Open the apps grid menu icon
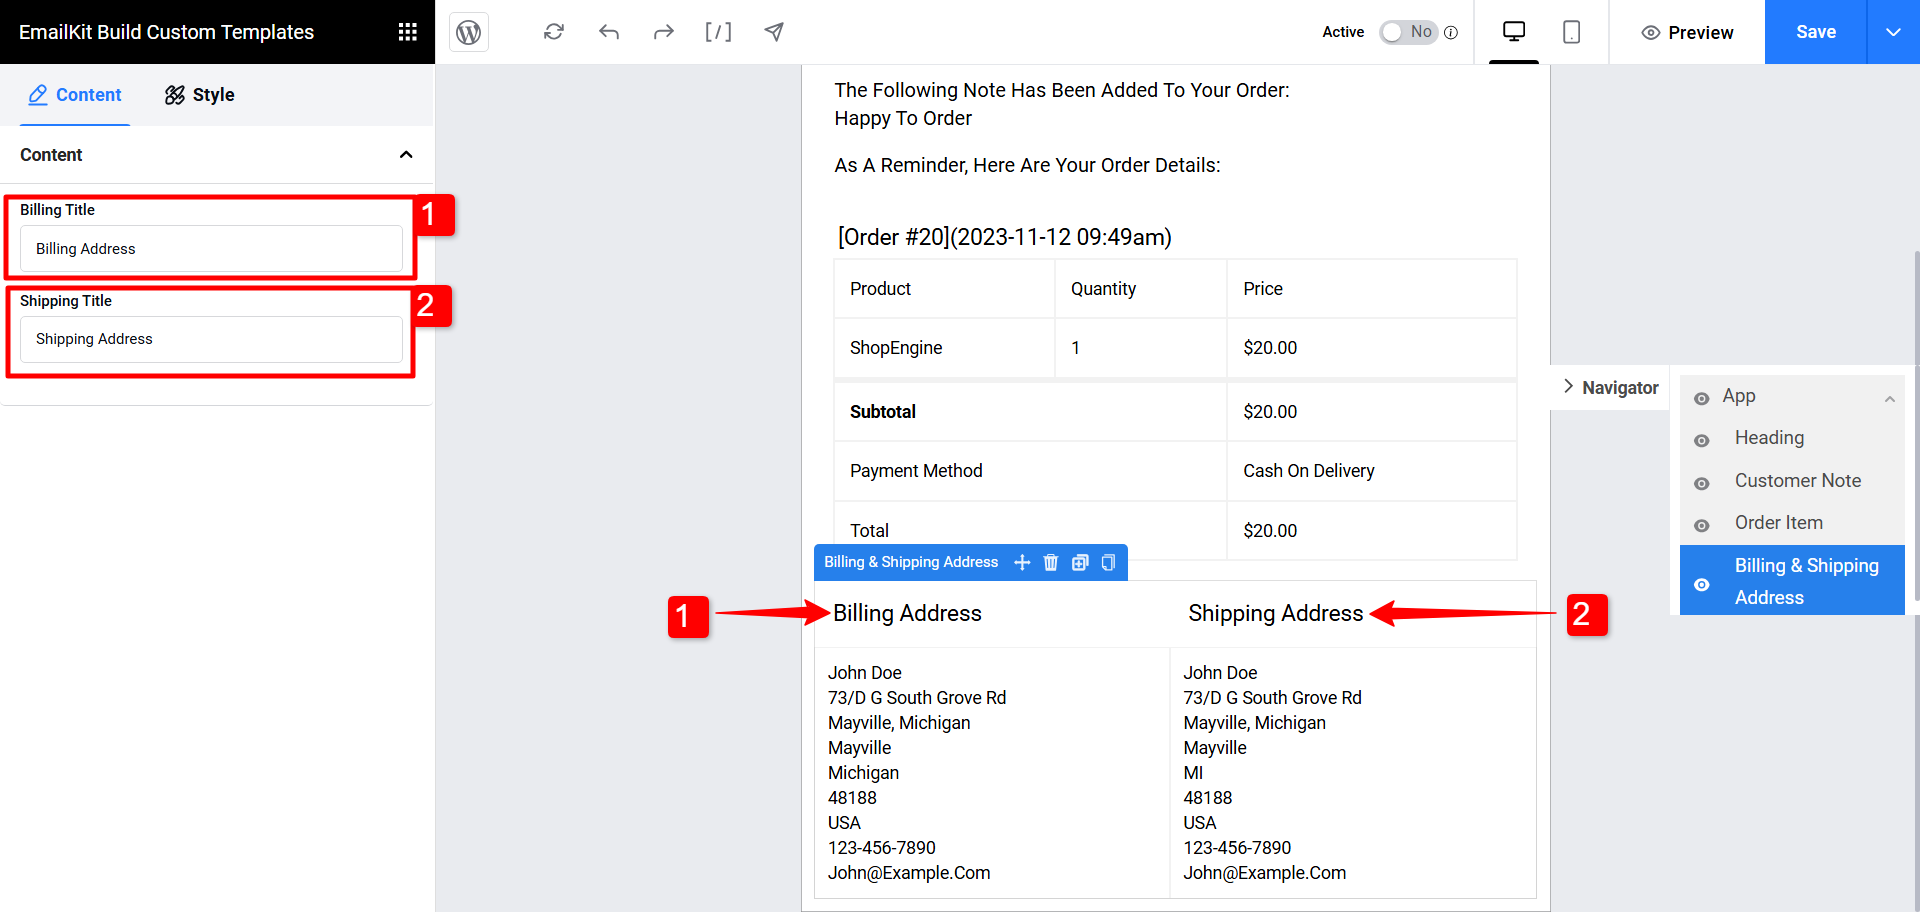 pyautogui.click(x=407, y=32)
